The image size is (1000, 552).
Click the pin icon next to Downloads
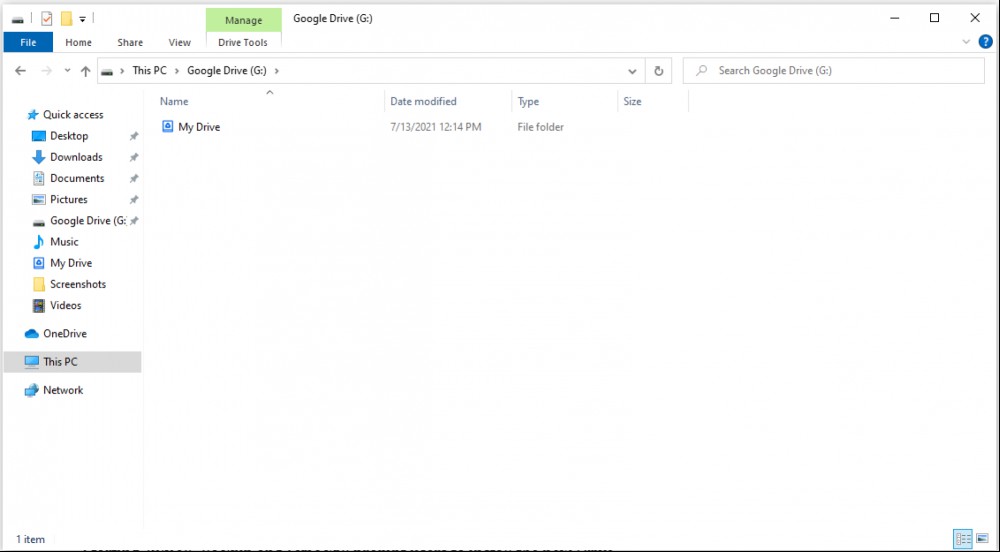click(134, 157)
